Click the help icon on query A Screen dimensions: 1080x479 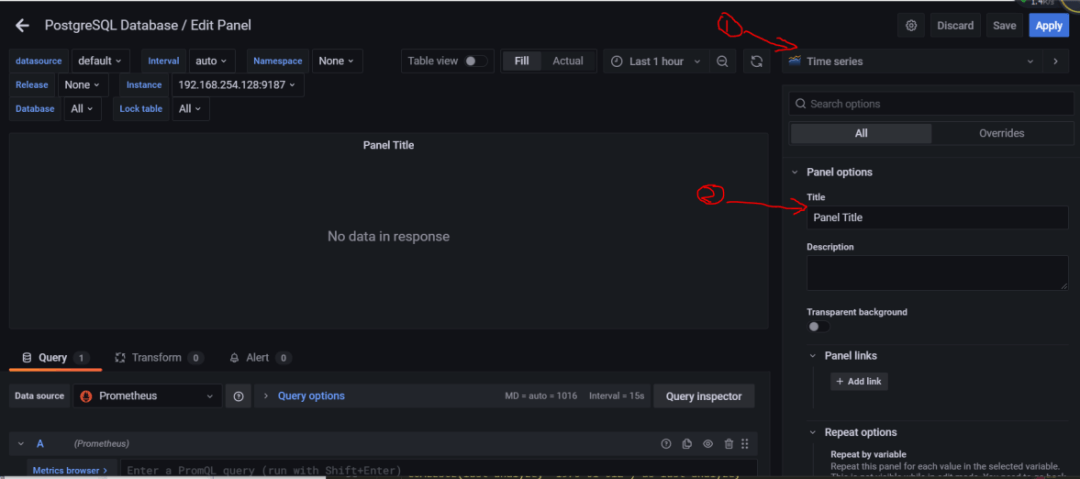666,444
